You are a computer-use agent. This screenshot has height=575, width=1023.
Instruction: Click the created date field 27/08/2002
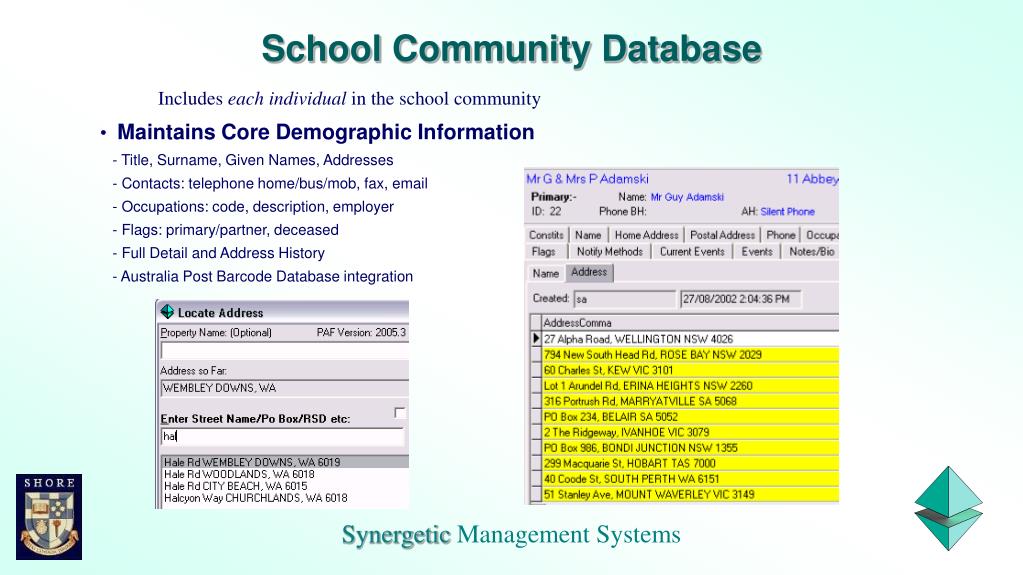tap(741, 299)
